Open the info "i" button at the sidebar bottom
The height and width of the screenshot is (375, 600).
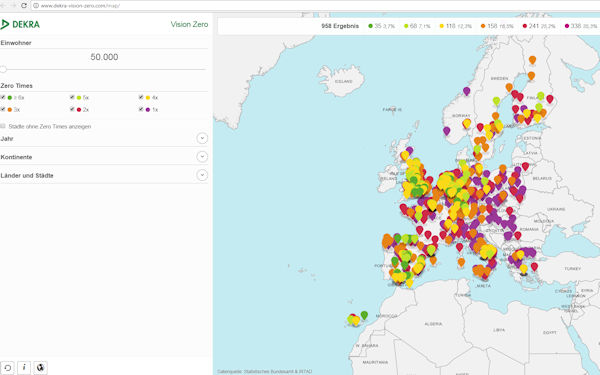pyautogui.click(x=24, y=368)
